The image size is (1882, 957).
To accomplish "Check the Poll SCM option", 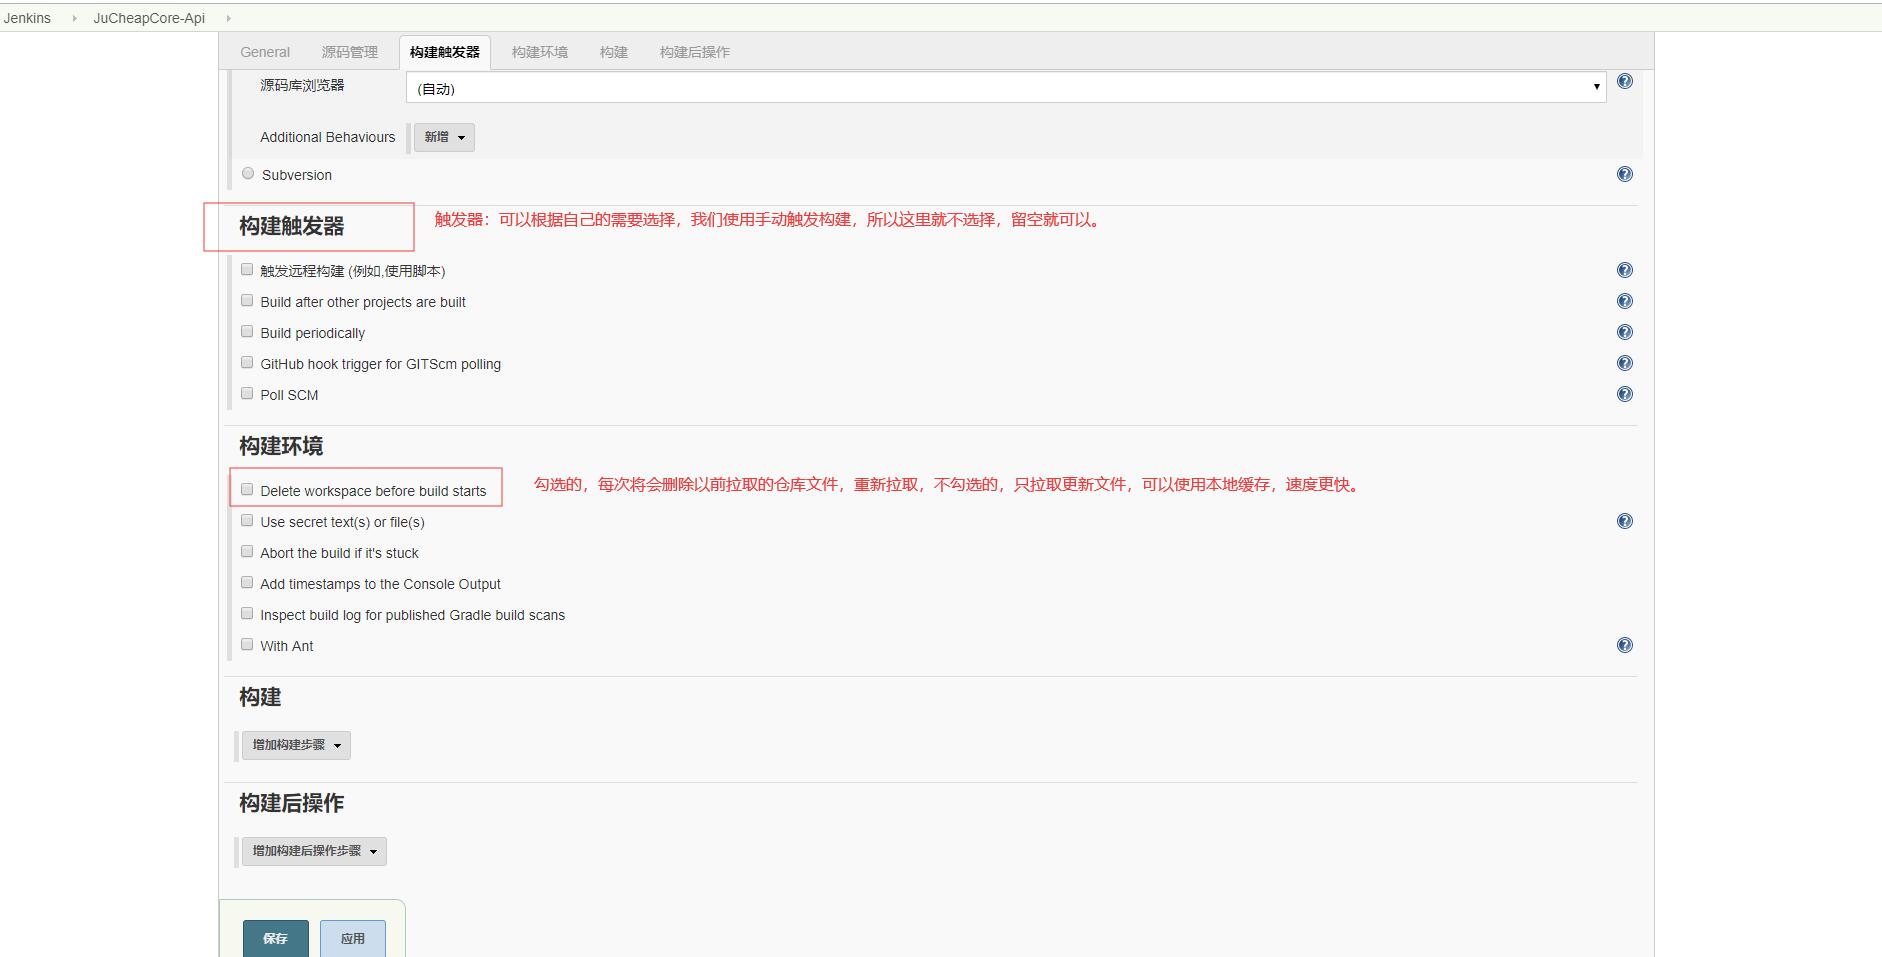I will coord(247,394).
